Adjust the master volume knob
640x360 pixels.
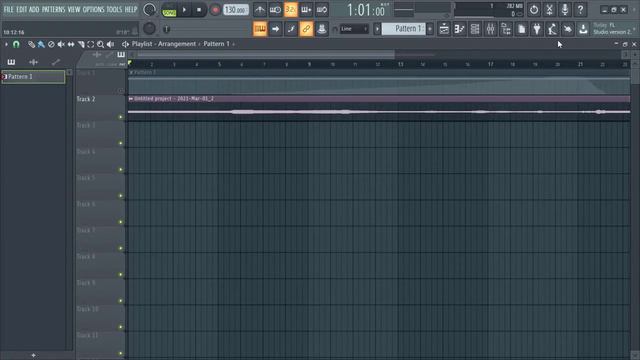click(x=149, y=10)
